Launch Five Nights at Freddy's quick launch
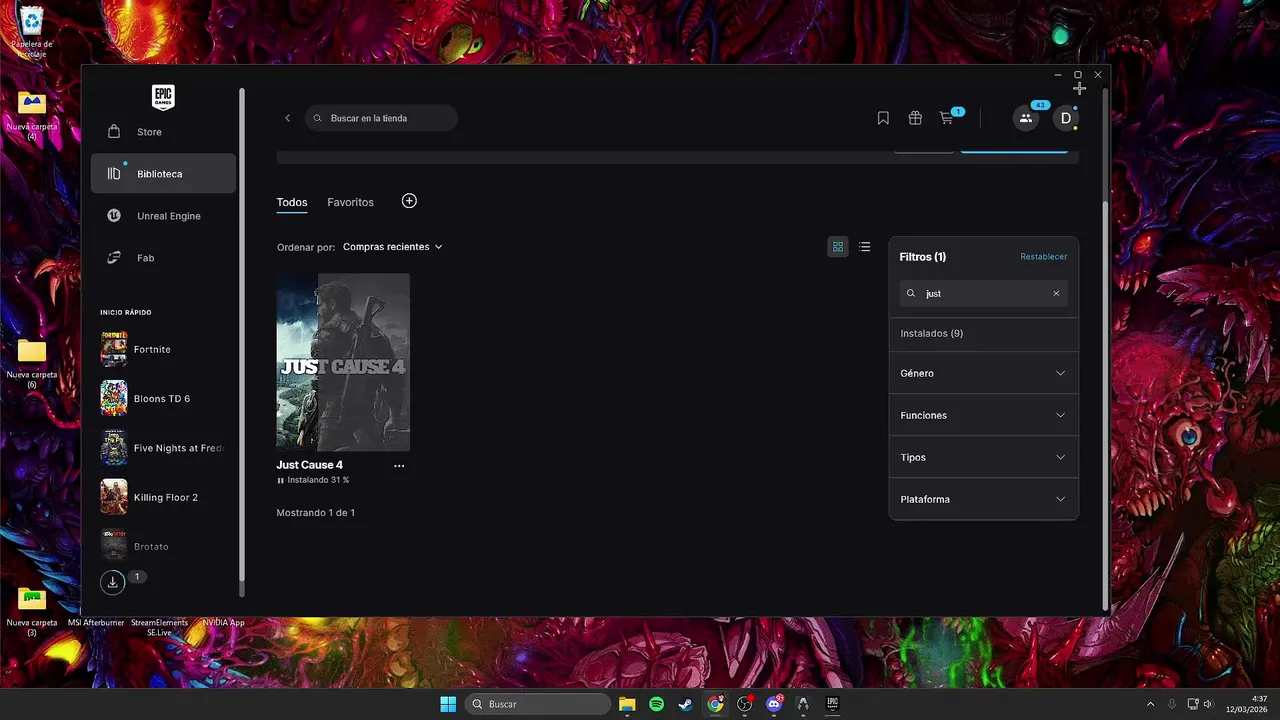 tap(163, 448)
